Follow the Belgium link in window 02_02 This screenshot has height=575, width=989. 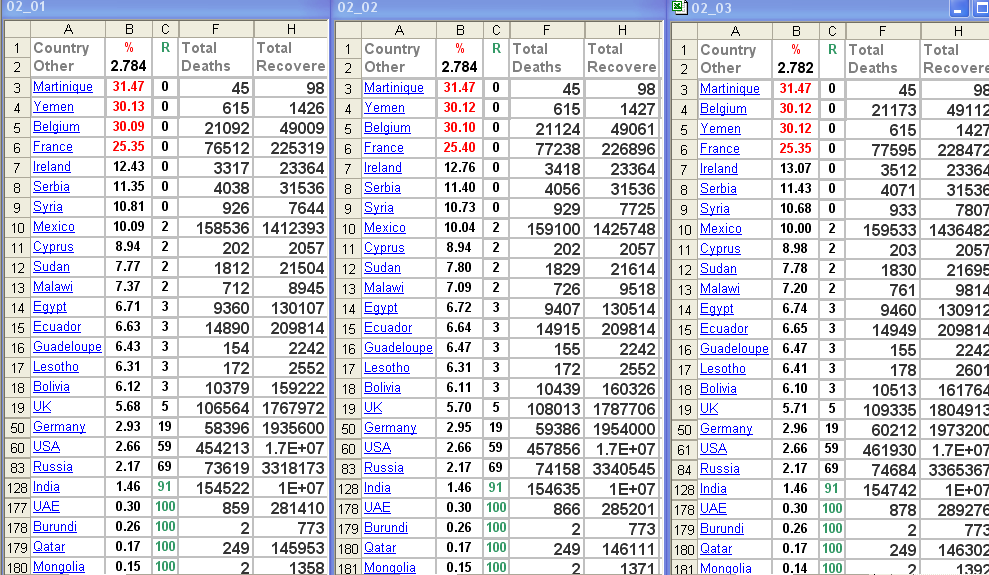(387, 128)
